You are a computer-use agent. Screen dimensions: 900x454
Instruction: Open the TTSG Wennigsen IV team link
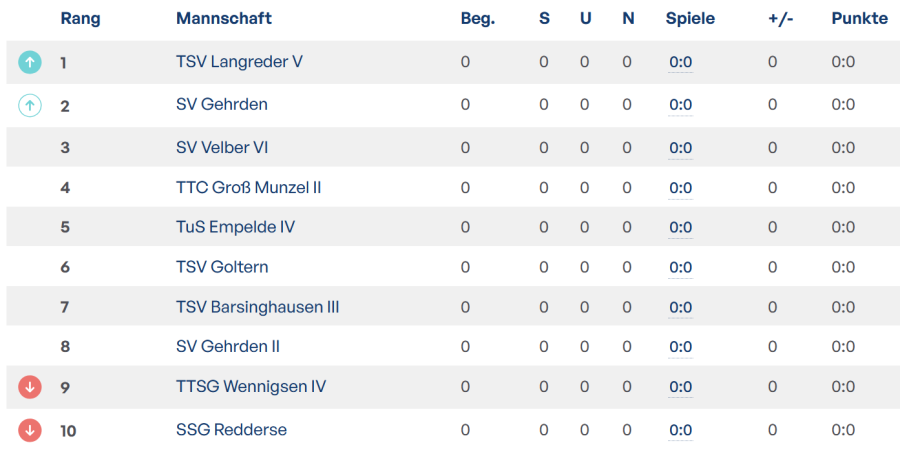coord(251,386)
